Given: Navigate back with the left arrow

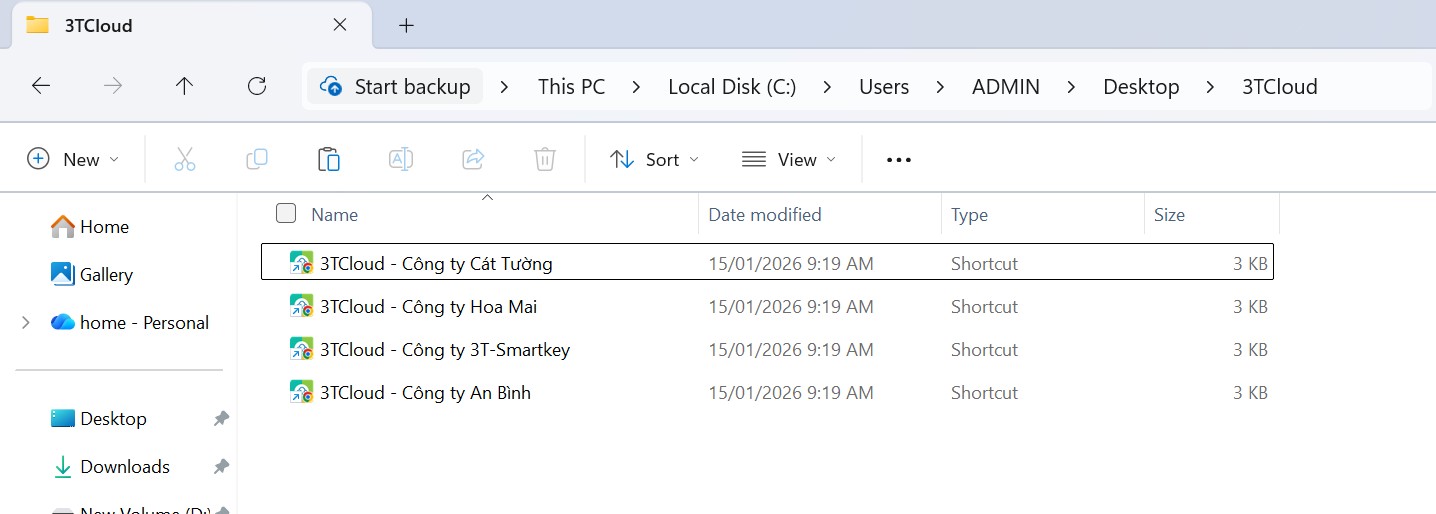Looking at the screenshot, I should pyautogui.click(x=41, y=86).
